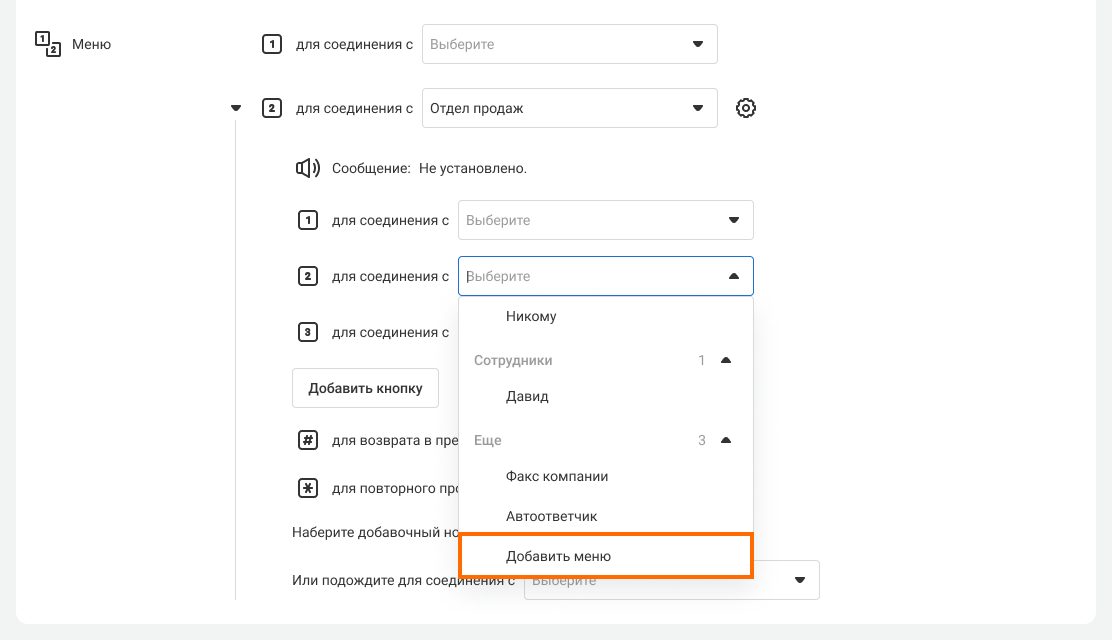
Task: Open the Отдел продаж dropdown
Action: 570,108
